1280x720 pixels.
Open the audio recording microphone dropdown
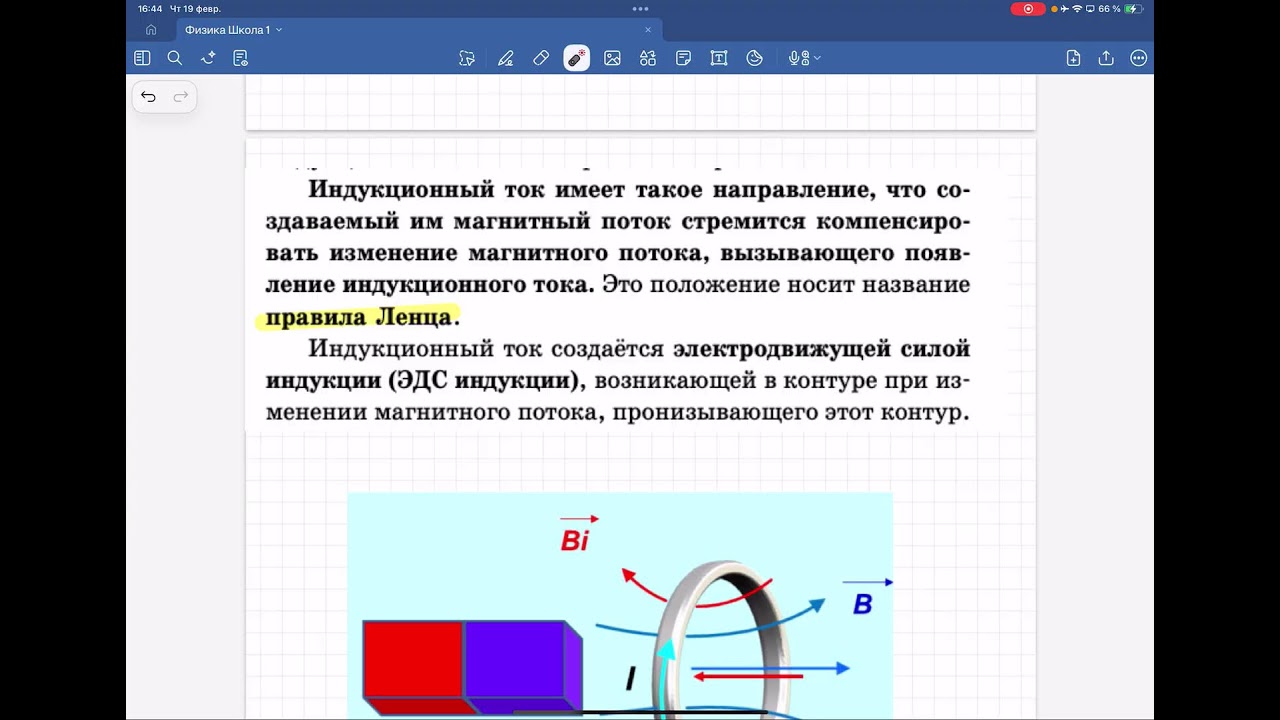tap(804, 58)
